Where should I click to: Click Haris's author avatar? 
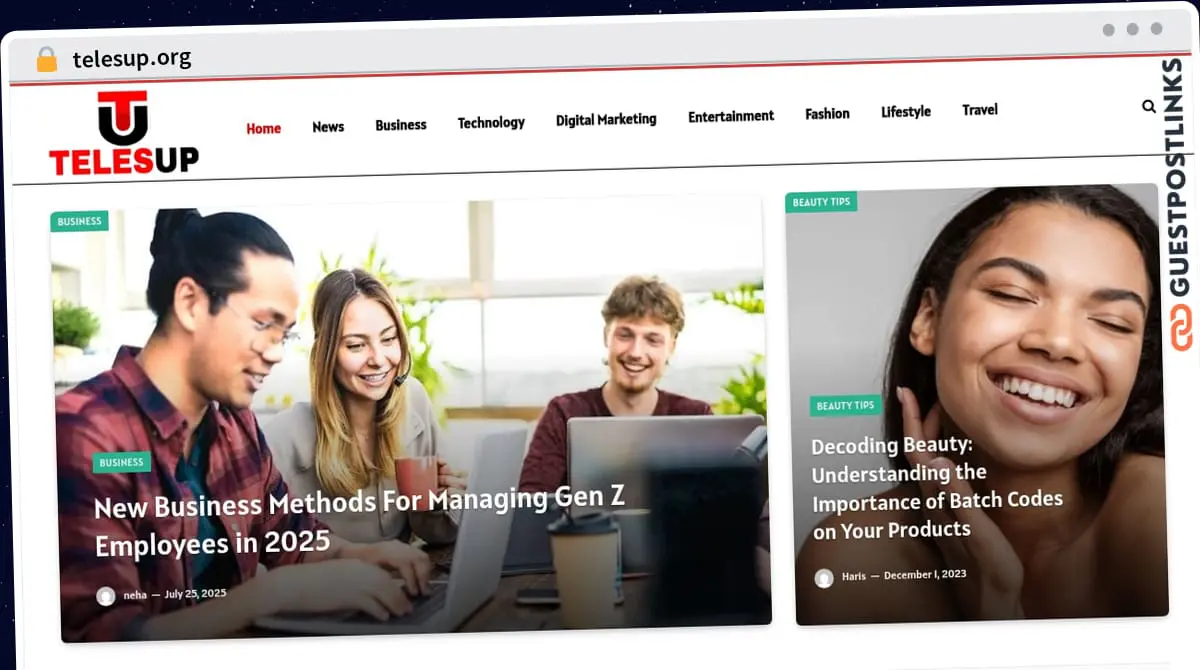coord(824,578)
